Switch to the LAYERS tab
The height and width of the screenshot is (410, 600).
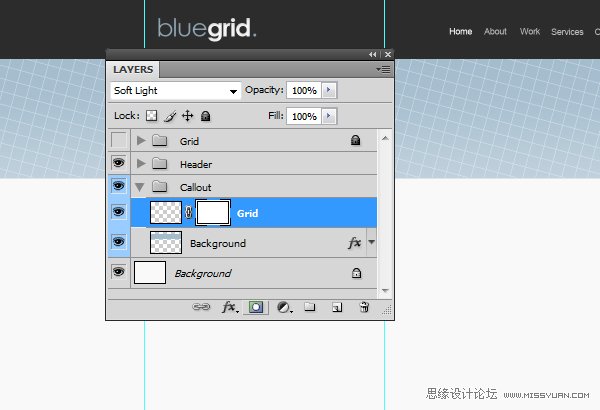[133, 70]
